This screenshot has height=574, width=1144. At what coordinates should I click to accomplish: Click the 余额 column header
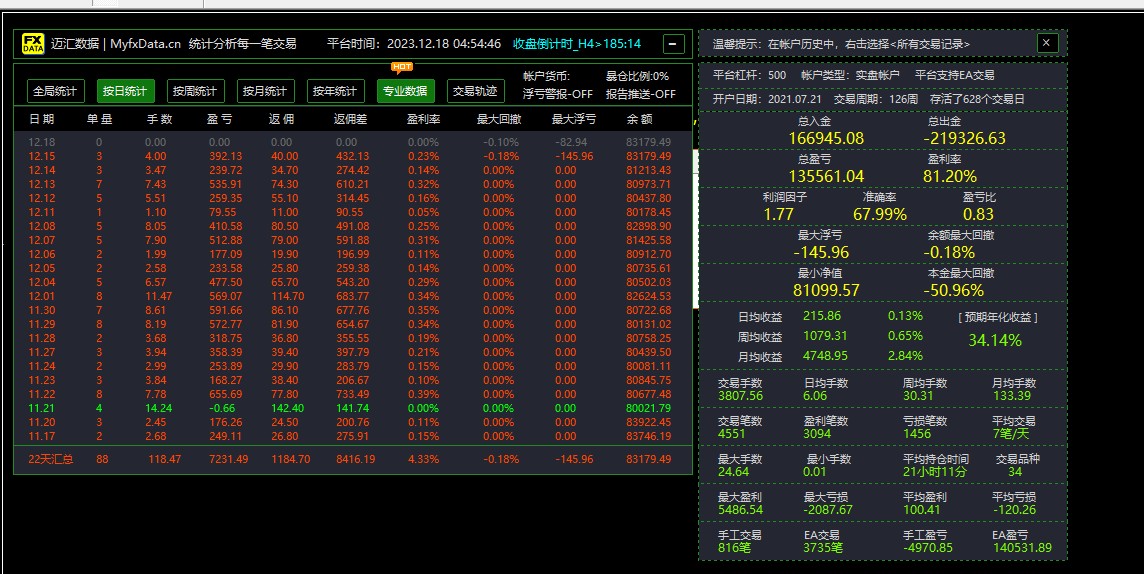coord(640,119)
